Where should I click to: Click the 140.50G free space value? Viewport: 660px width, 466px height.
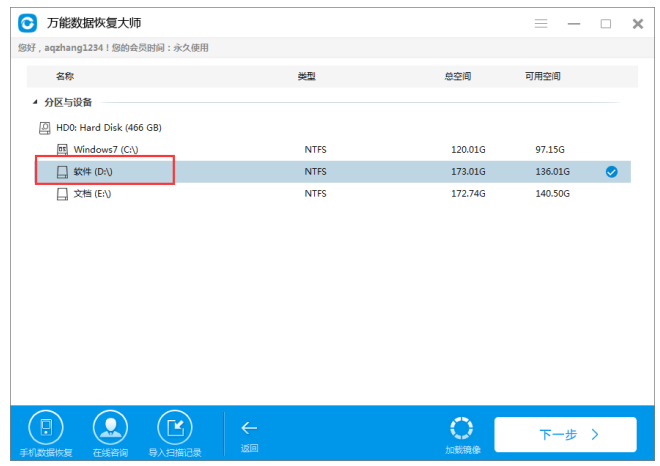[552, 194]
